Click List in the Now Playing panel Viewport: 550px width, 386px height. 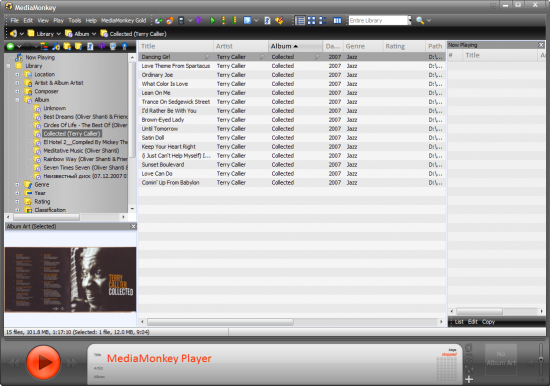[459, 322]
